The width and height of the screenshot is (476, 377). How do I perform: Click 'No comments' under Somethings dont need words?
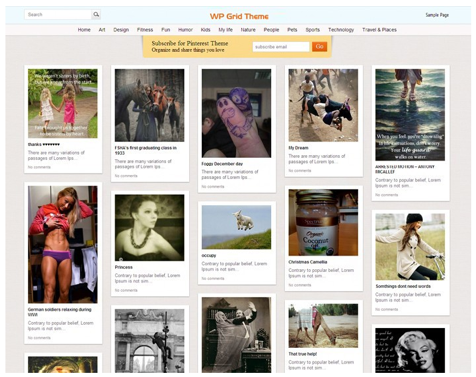click(x=387, y=309)
